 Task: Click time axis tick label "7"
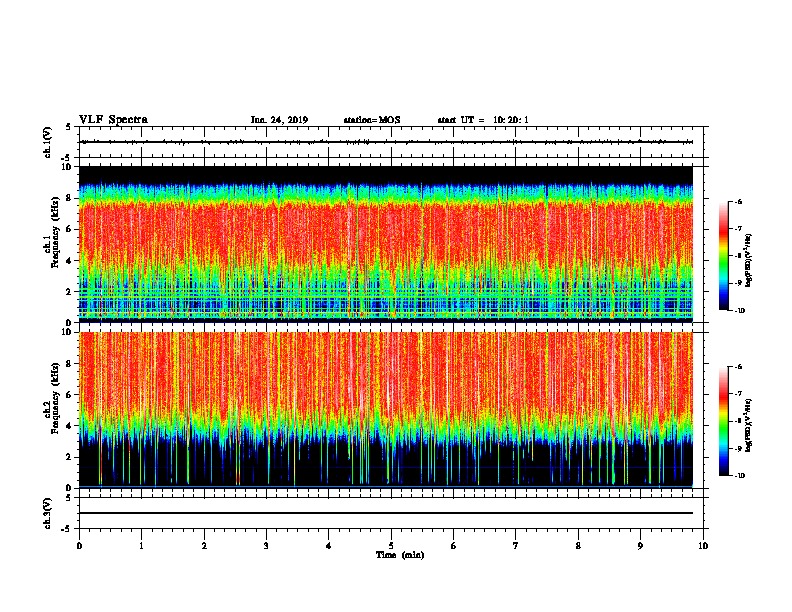pos(516,546)
